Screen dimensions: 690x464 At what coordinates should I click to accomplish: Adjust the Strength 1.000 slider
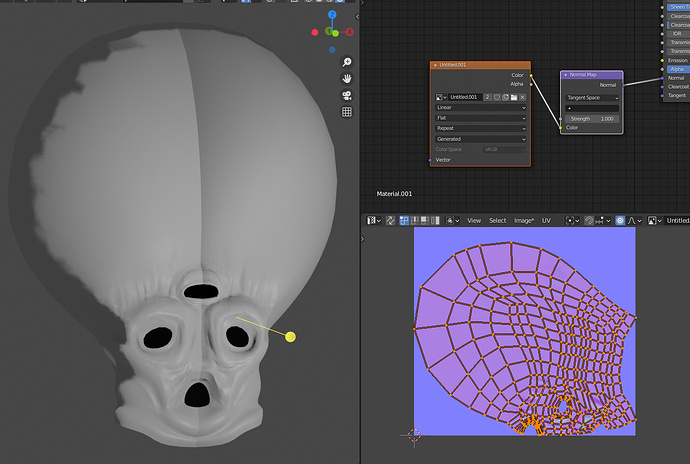point(592,119)
